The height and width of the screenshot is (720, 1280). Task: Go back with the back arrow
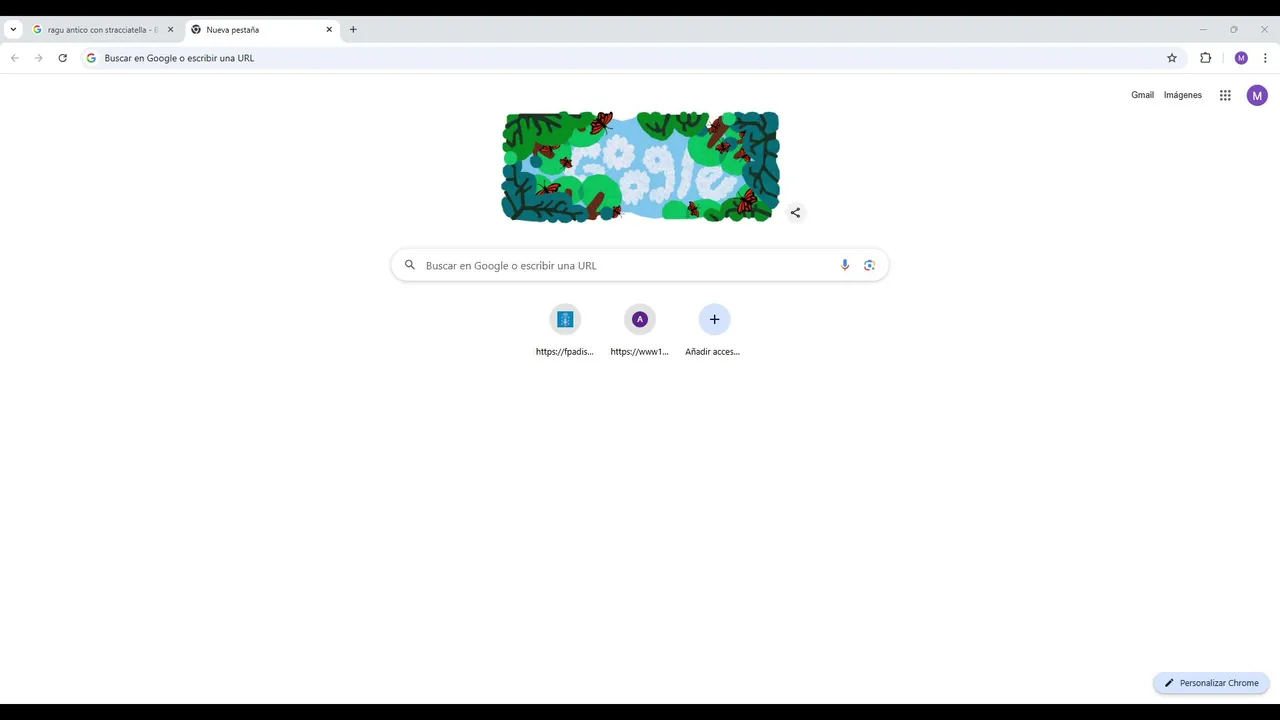point(15,58)
